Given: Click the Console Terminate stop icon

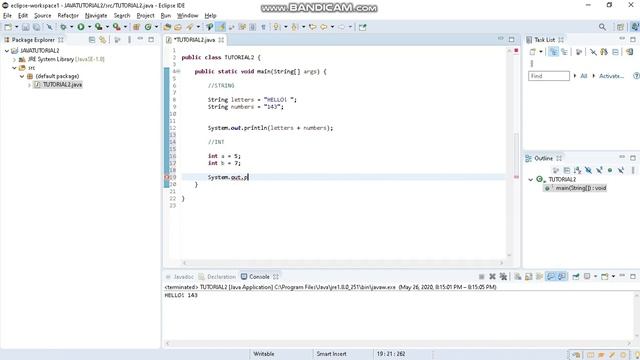Looking at the screenshot, I should 482,277.
